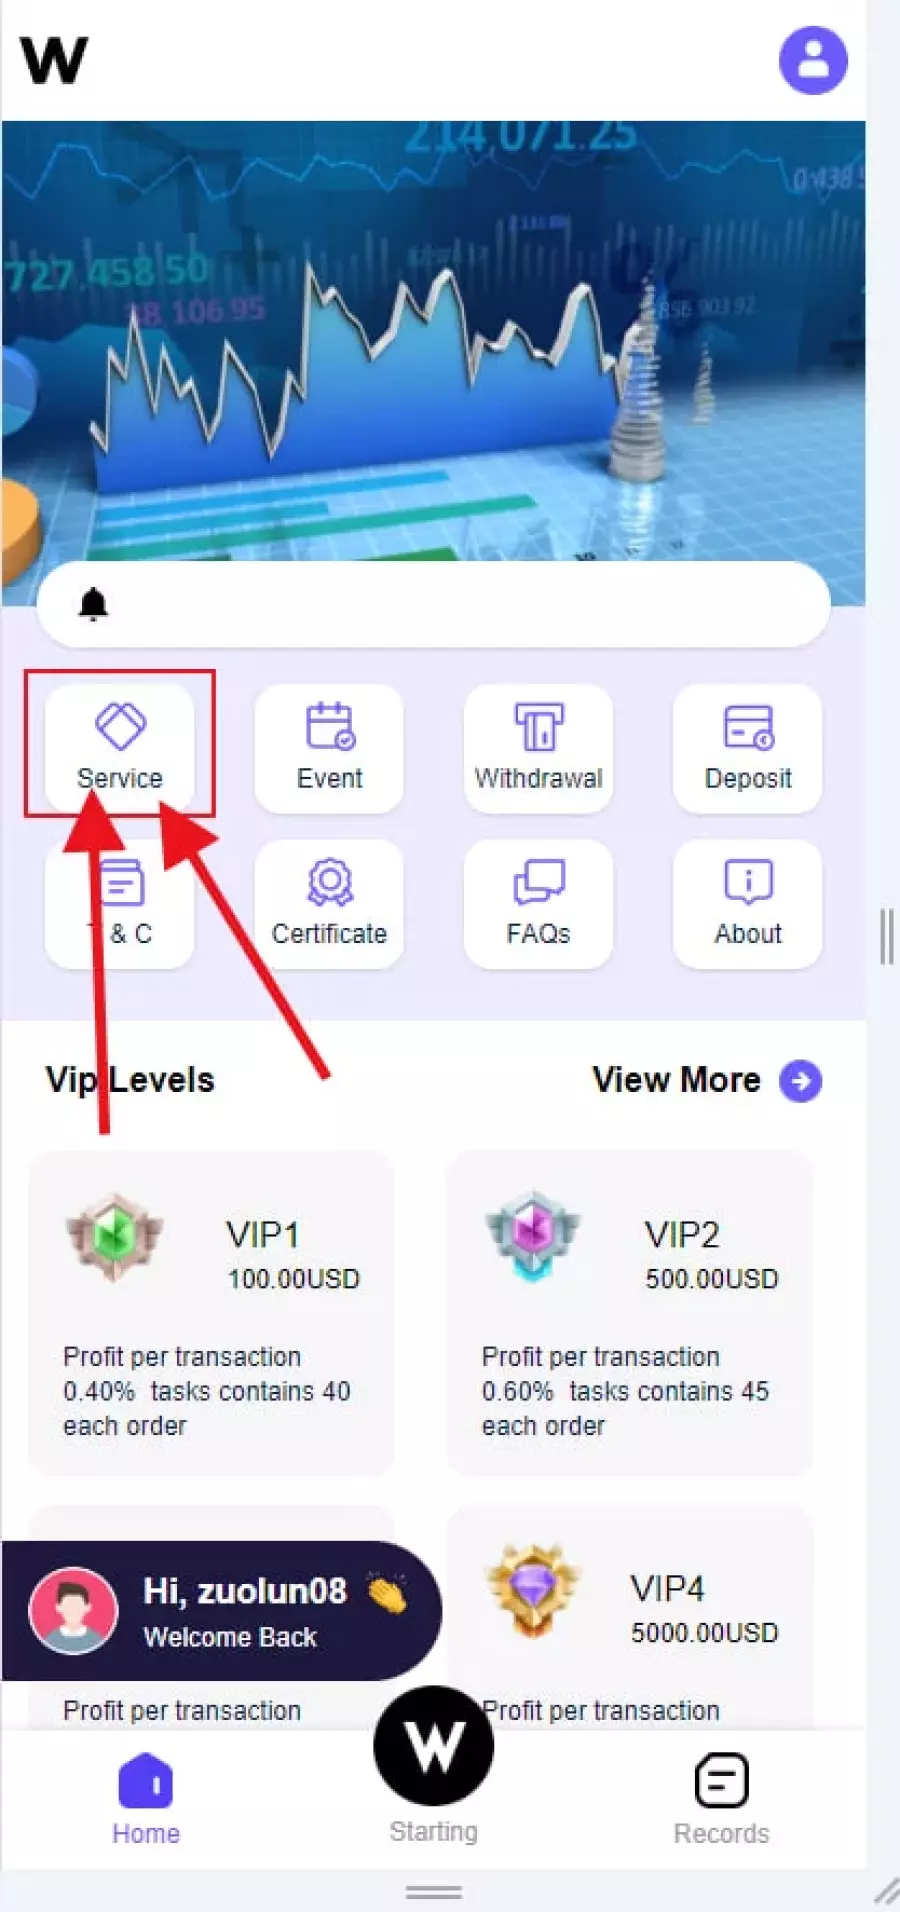900x1912 pixels.
Task: Open the Withdrawal option
Action: (x=538, y=747)
